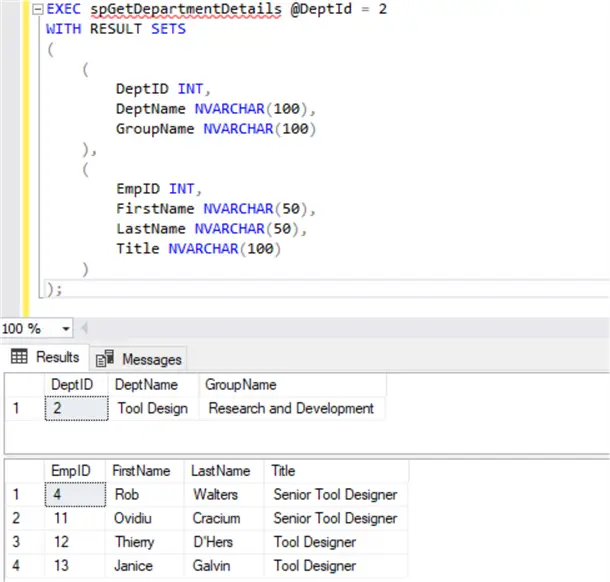Open the Messages tab

coord(151,359)
